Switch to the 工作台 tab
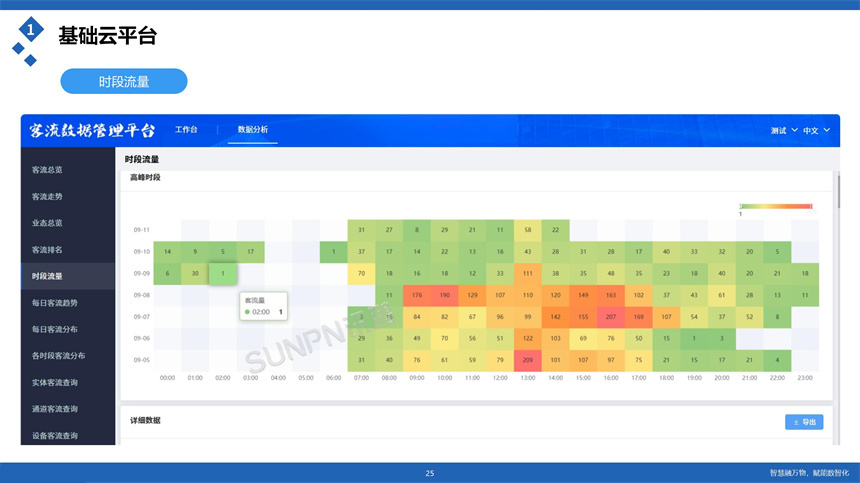This screenshot has width=860, height=483. 186,130
